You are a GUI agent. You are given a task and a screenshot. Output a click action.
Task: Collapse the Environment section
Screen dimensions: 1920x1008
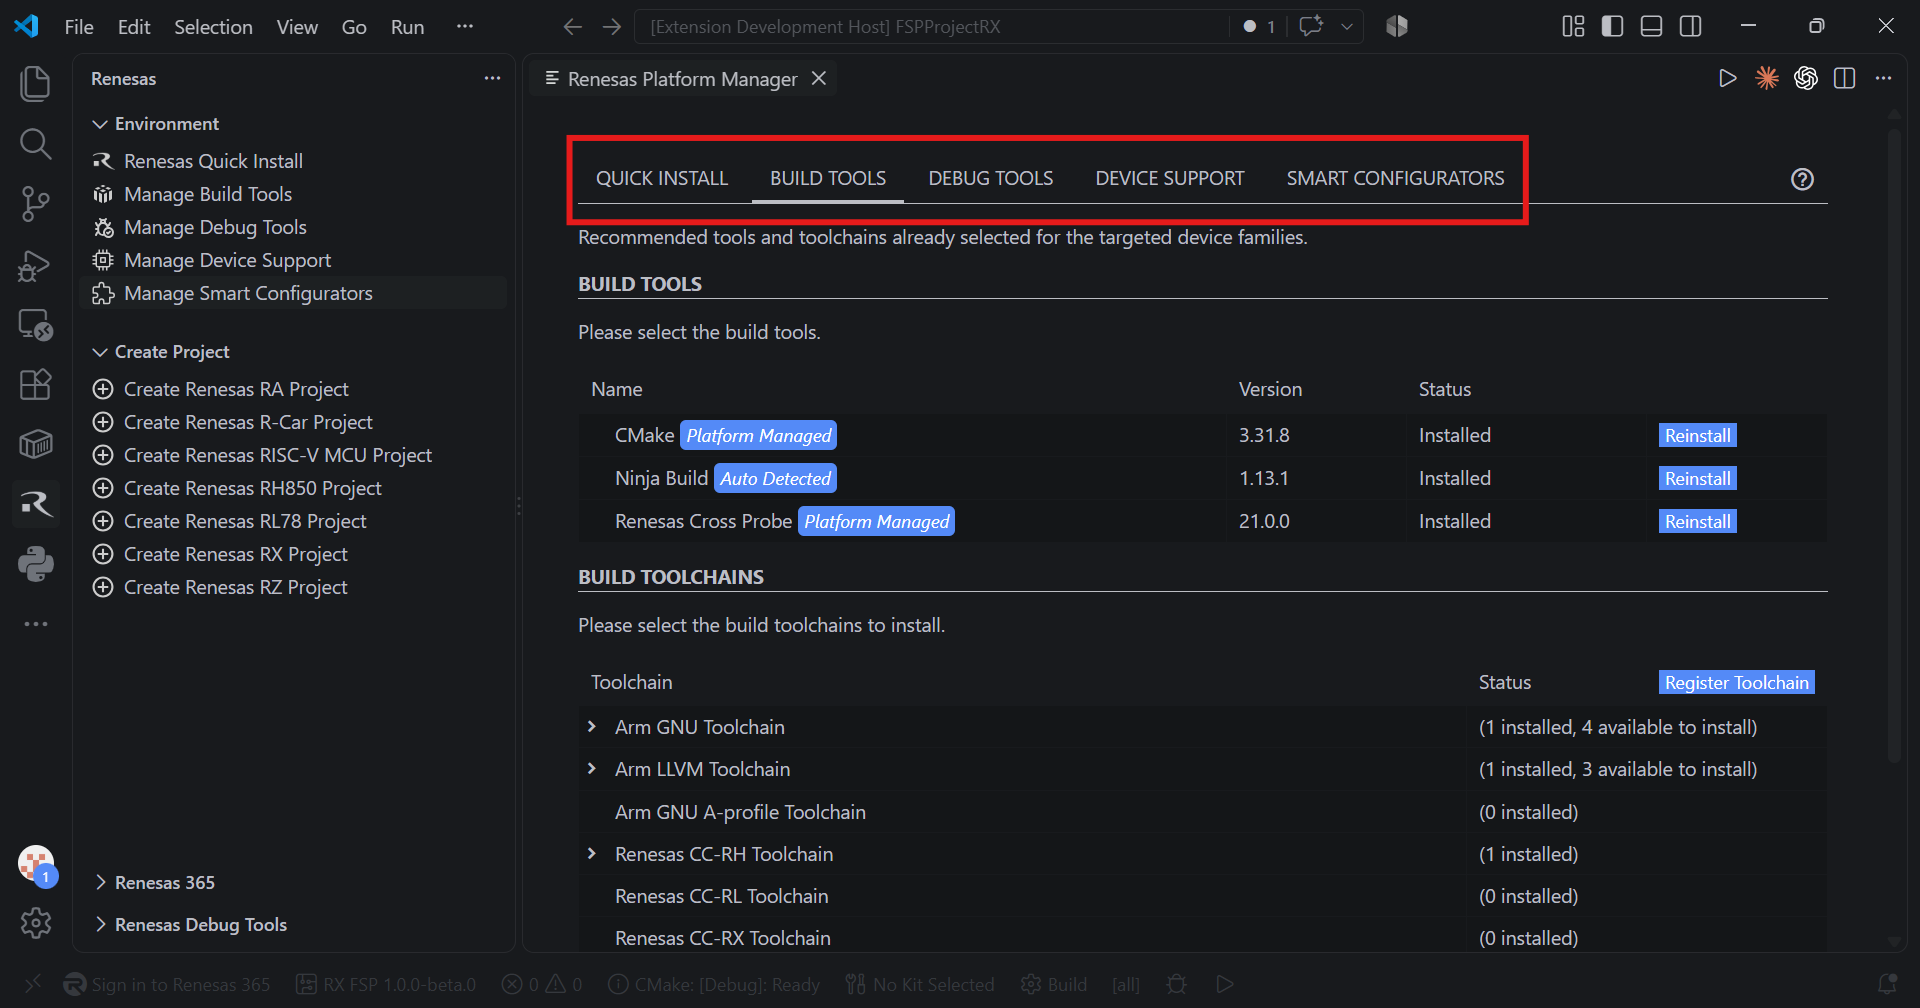click(100, 124)
